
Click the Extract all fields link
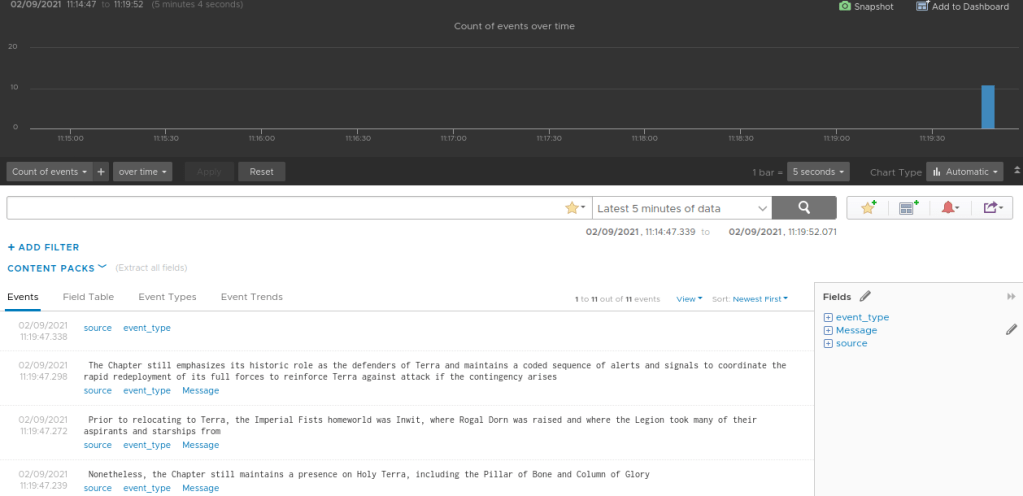click(x=151, y=268)
